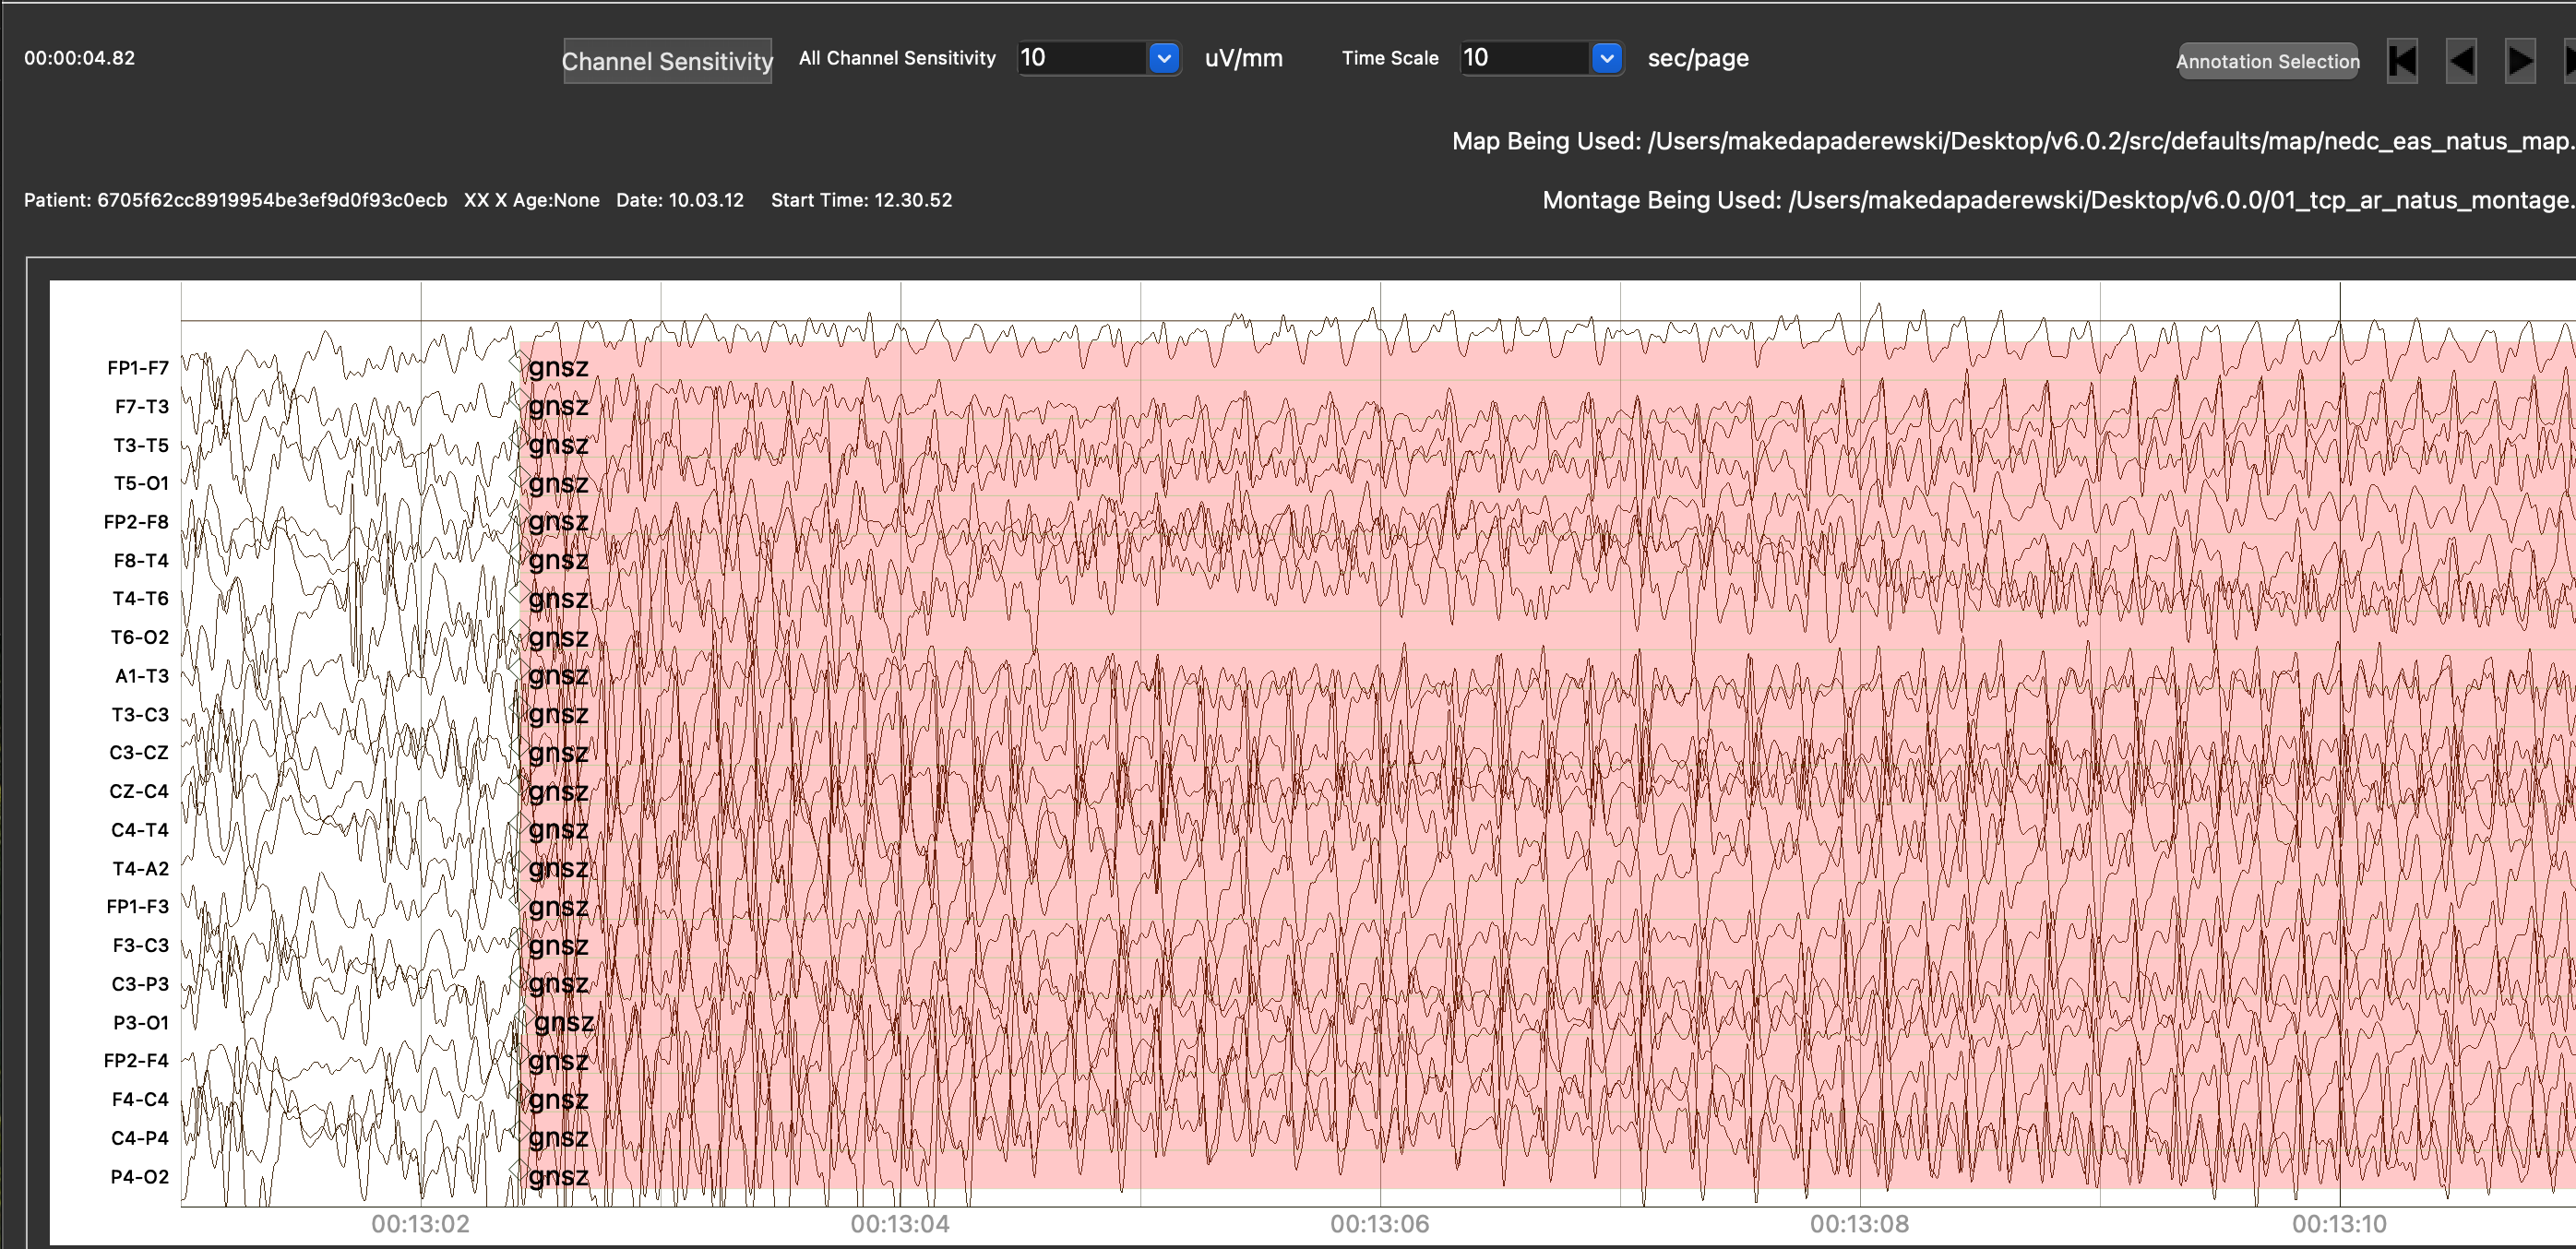Select the gnsz annotation on the FP1-F7 channel

(x=558, y=367)
